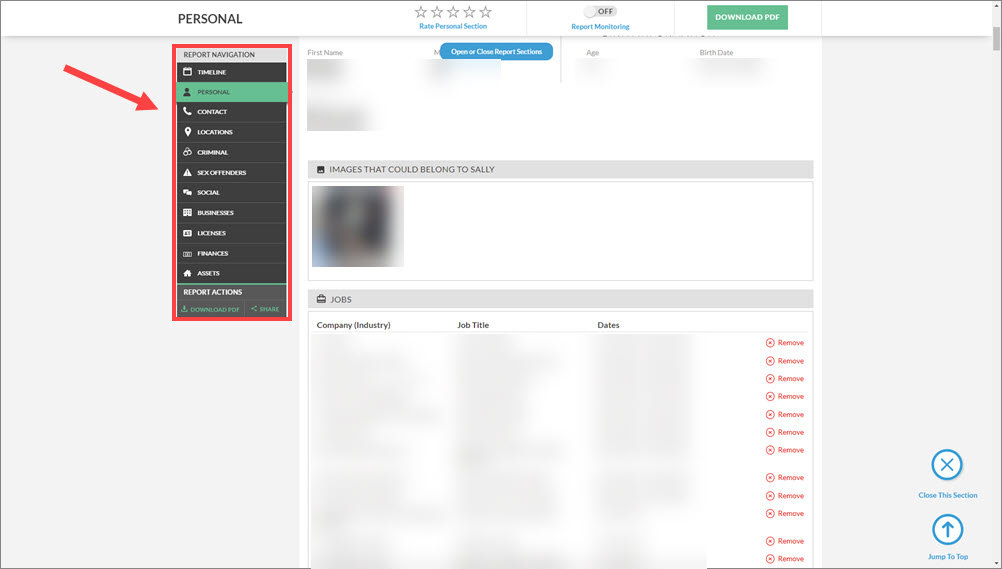This screenshot has width=1002, height=569.
Task: Rate the section five stars
Action: (486, 12)
